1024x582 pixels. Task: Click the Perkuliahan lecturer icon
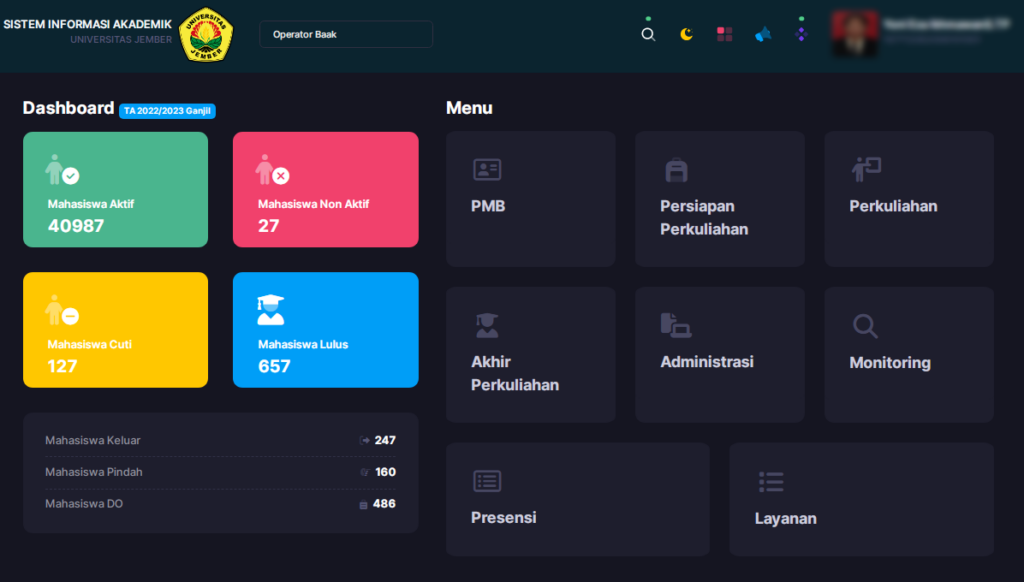[x=866, y=169]
